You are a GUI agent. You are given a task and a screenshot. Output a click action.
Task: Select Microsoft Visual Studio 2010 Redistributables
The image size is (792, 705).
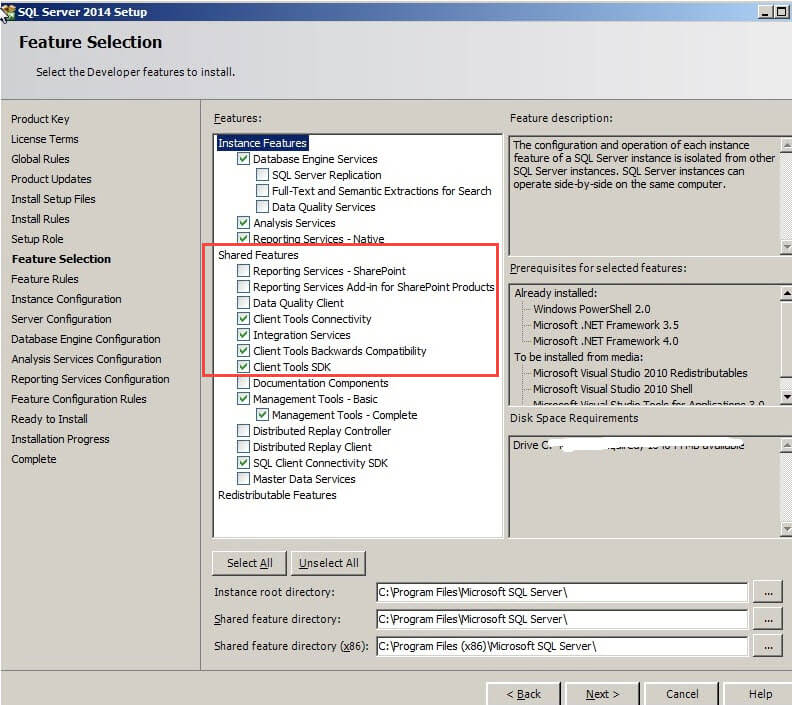click(x=640, y=373)
